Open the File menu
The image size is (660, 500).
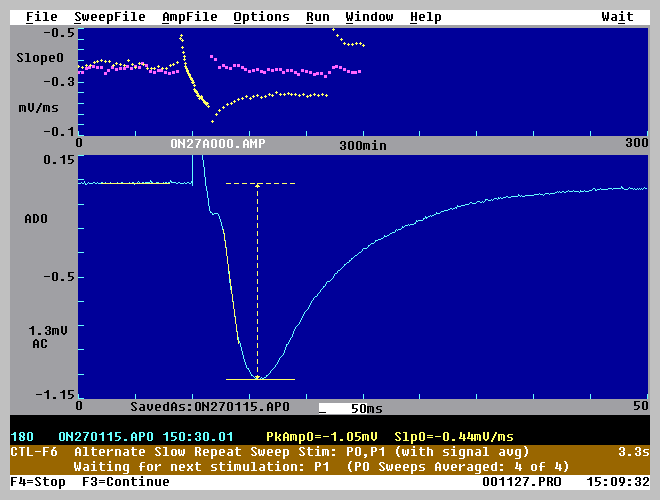pyautogui.click(x=41, y=17)
